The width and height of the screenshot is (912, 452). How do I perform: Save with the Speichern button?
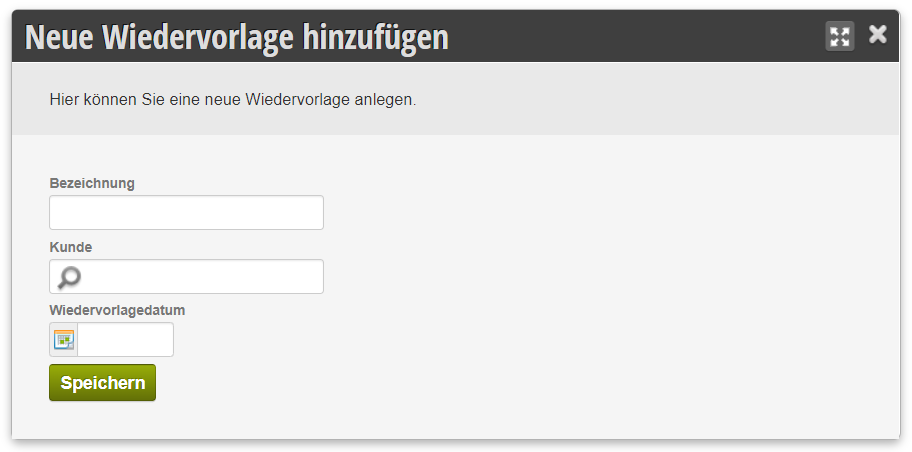102,383
